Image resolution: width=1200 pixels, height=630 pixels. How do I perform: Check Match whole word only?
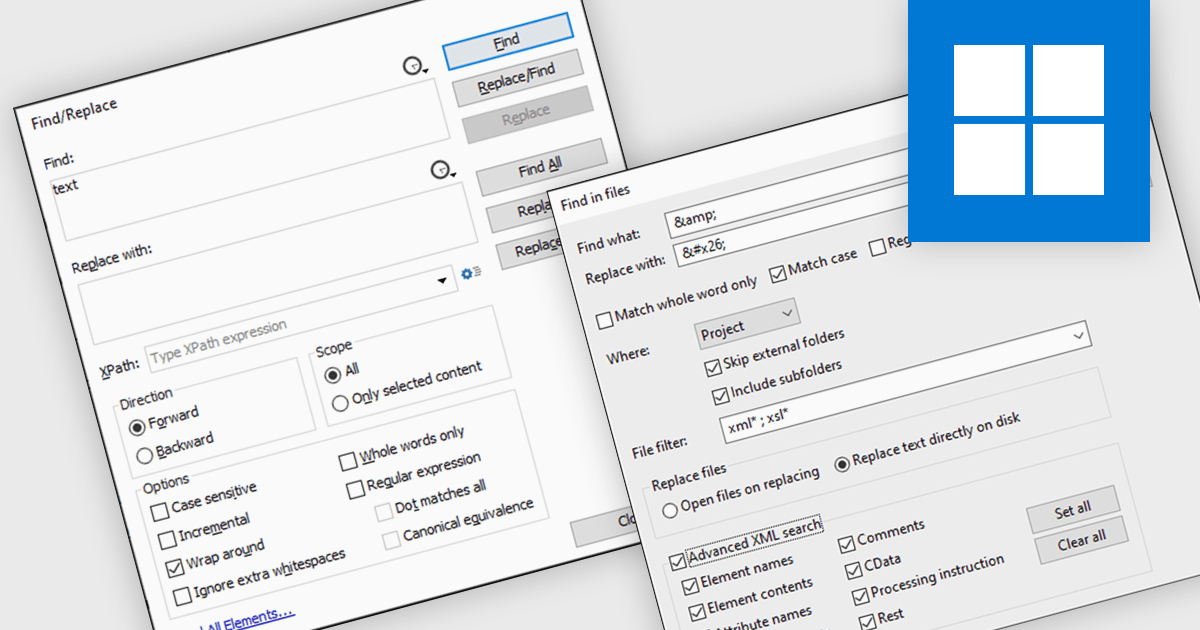pyautogui.click(x=604, y=320)
